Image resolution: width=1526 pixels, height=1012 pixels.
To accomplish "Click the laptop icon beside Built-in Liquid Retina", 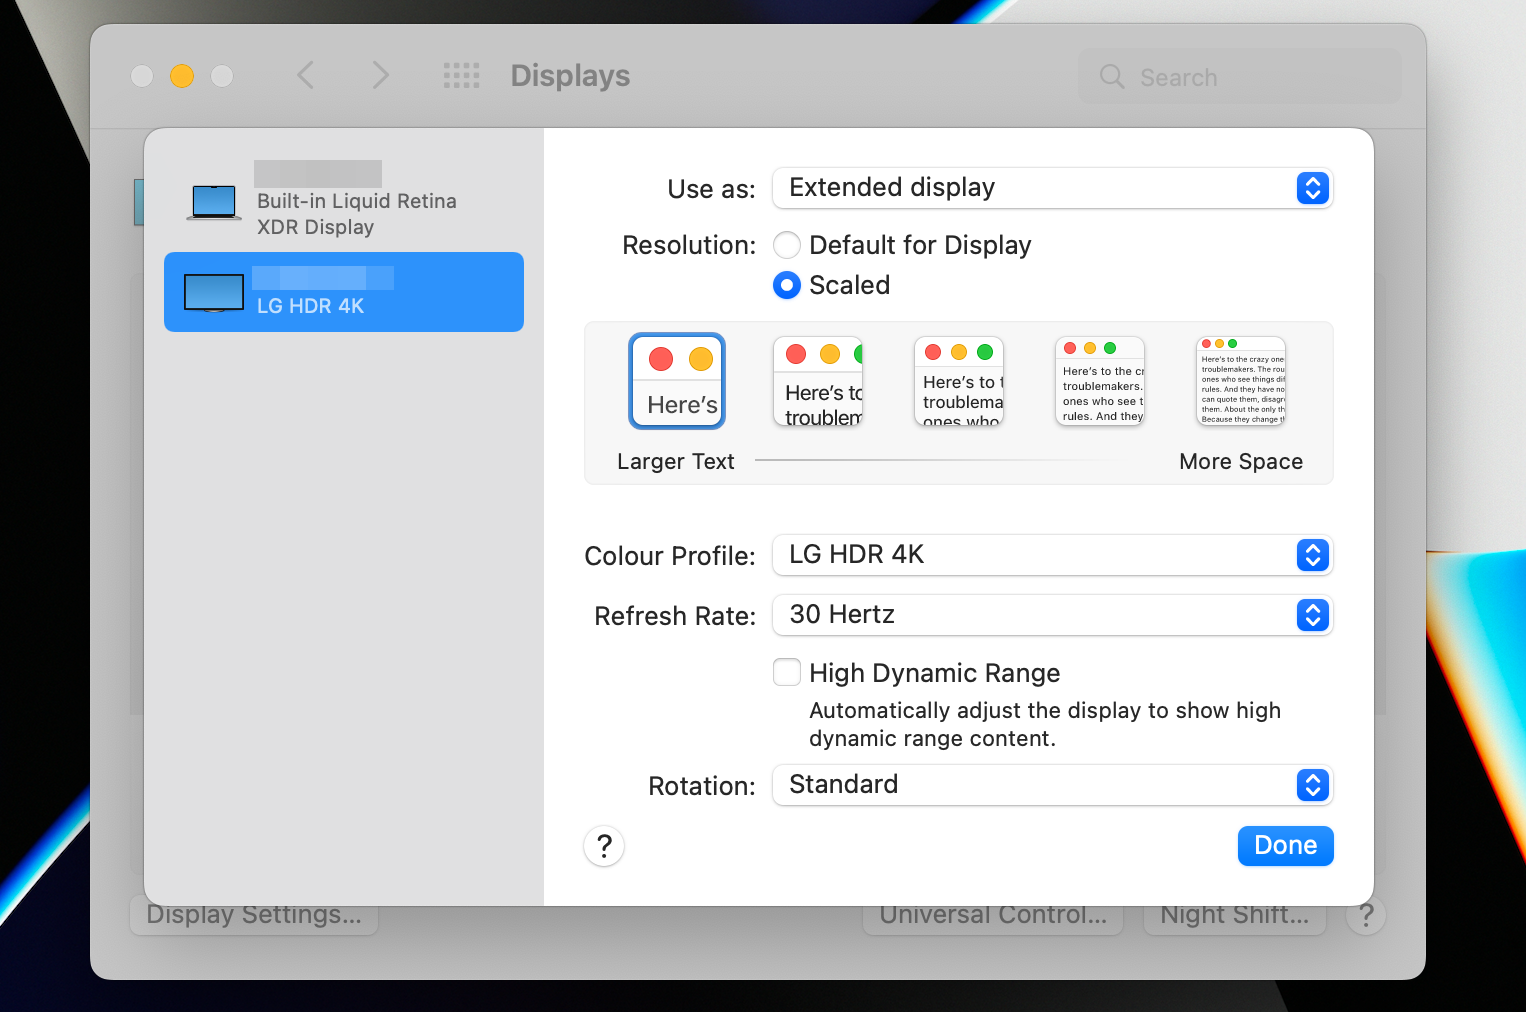I will click(213, 200).
